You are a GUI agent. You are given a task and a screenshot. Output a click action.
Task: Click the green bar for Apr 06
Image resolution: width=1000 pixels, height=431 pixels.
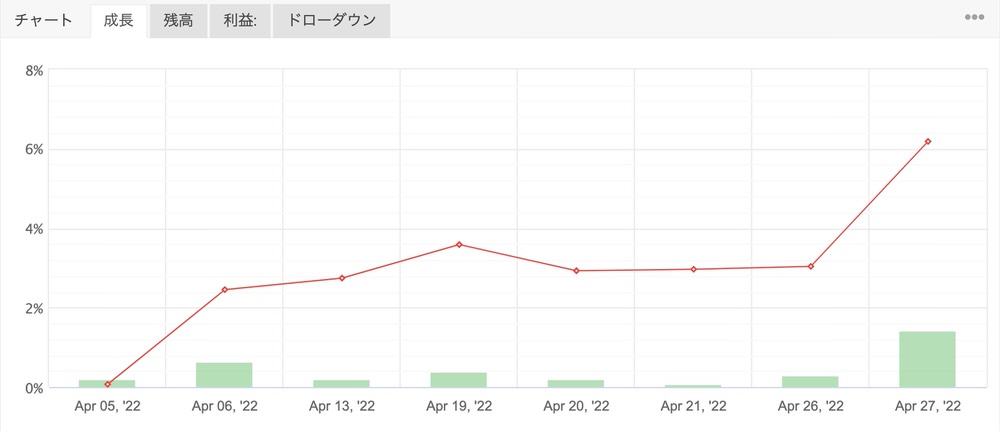[x=224, y=375]
